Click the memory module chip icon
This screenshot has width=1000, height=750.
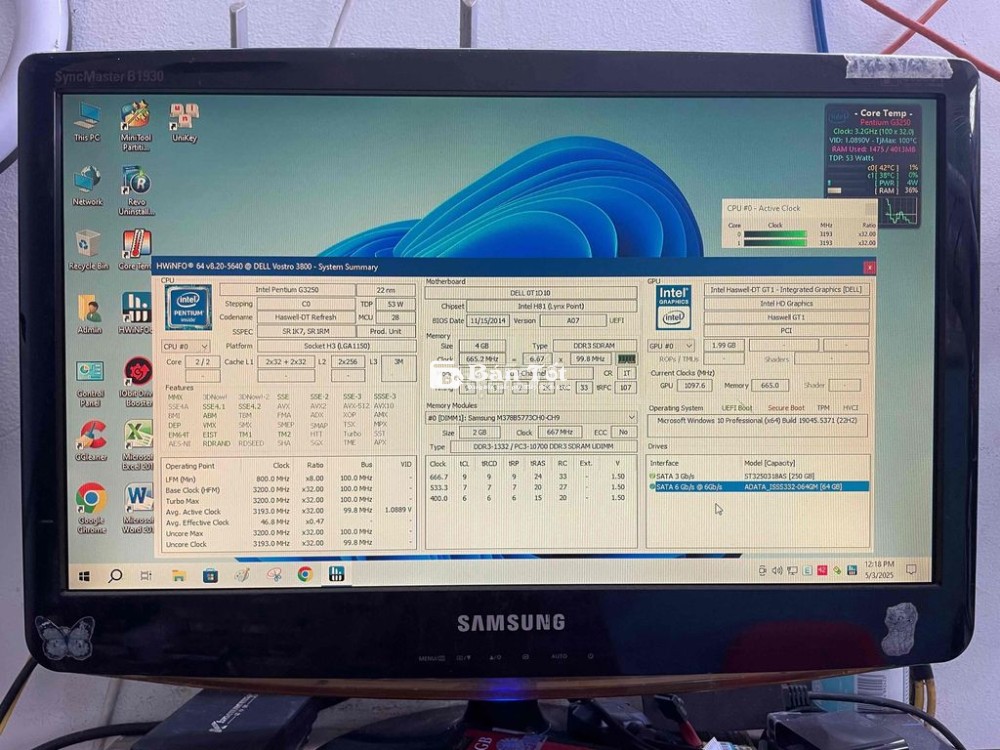[x=626, y=359]
